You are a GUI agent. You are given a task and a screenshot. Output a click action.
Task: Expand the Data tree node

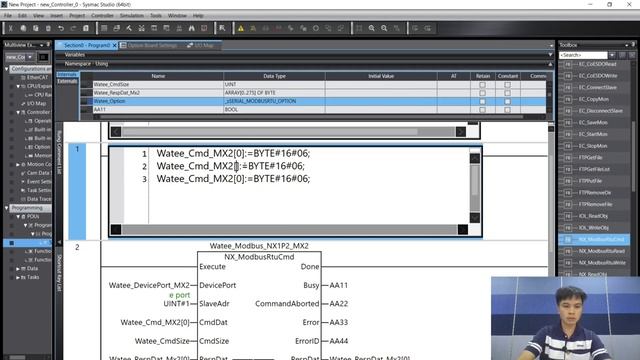click(18, 269)
